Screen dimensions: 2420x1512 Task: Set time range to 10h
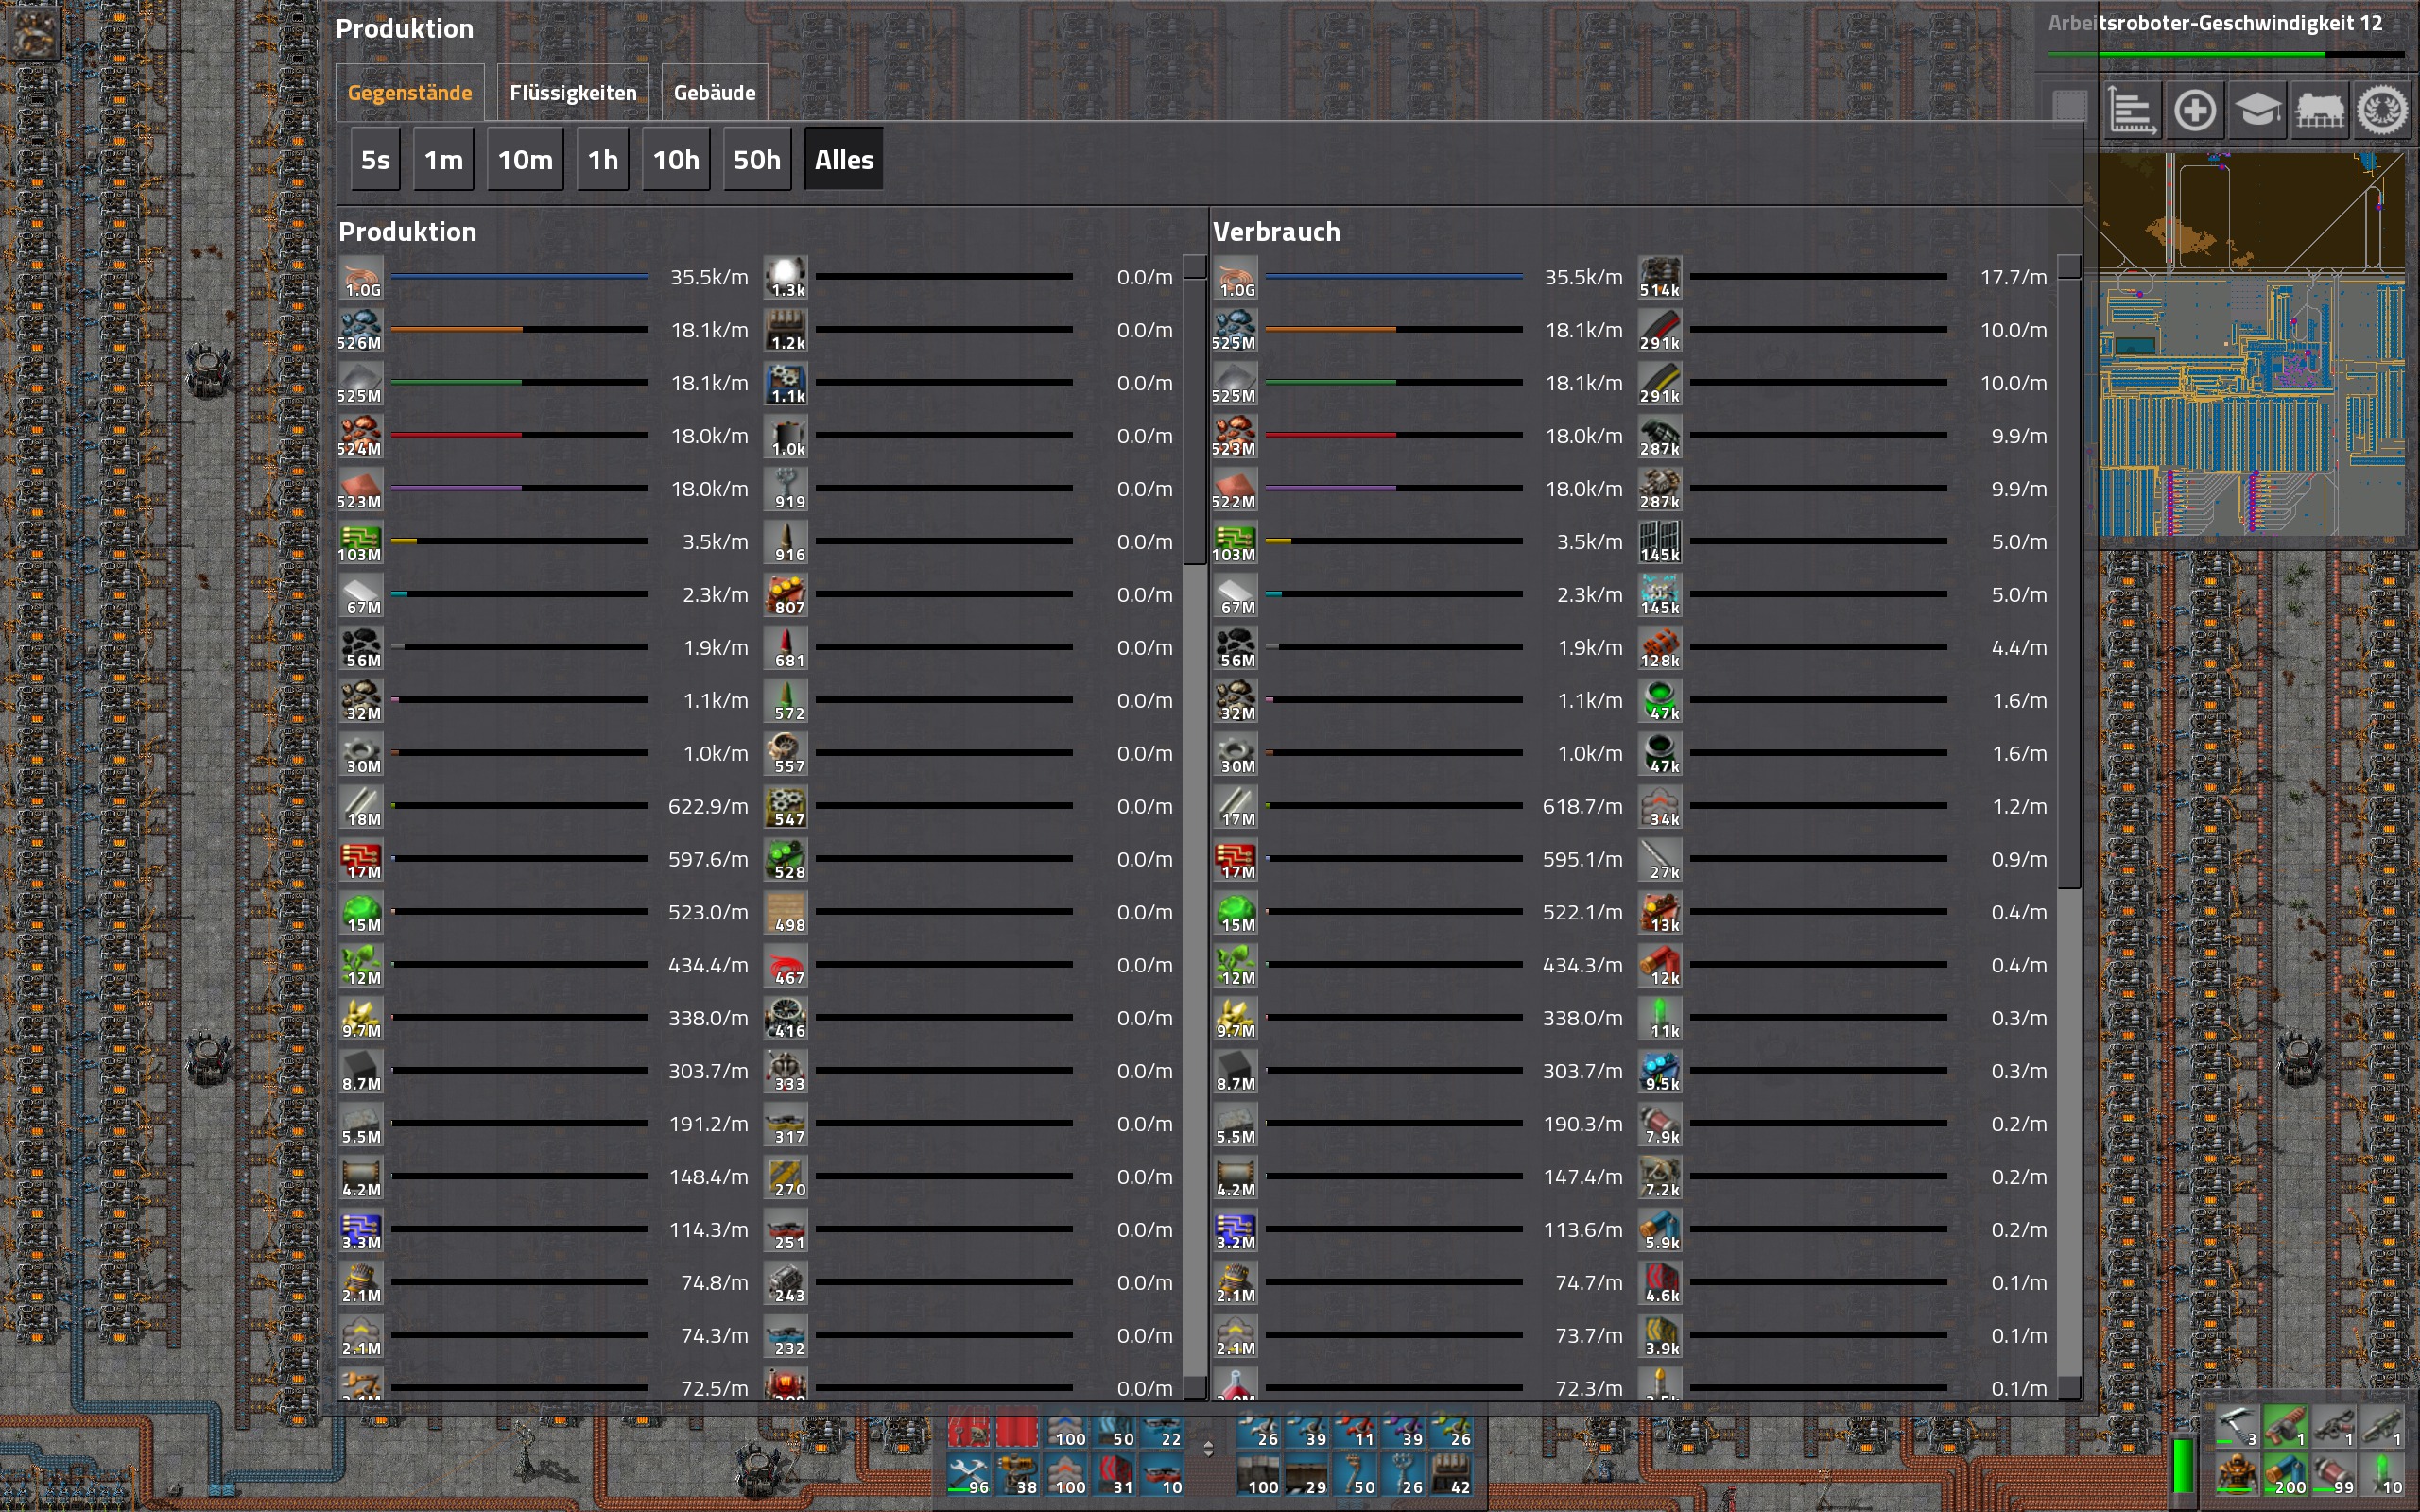pos(676,160)
